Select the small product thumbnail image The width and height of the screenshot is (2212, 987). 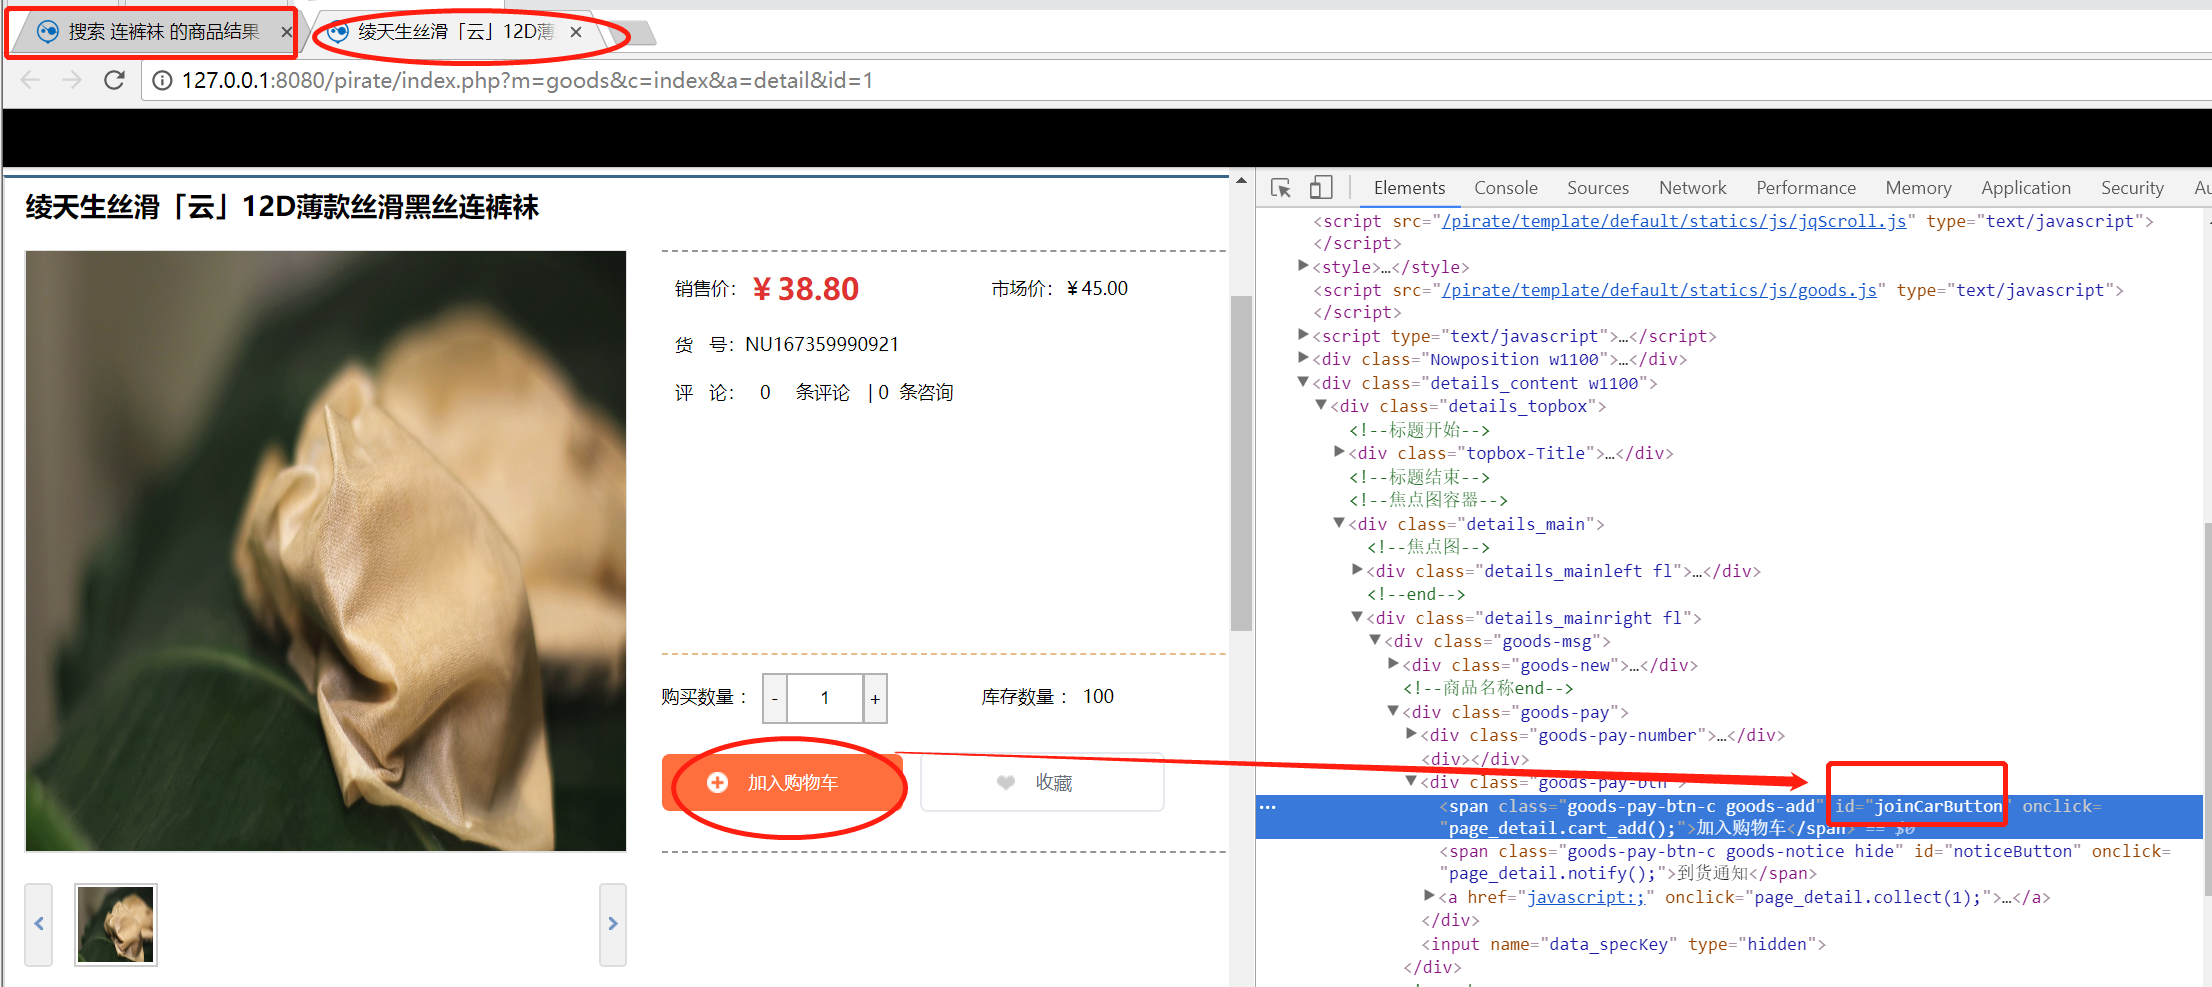pos(116,925)
